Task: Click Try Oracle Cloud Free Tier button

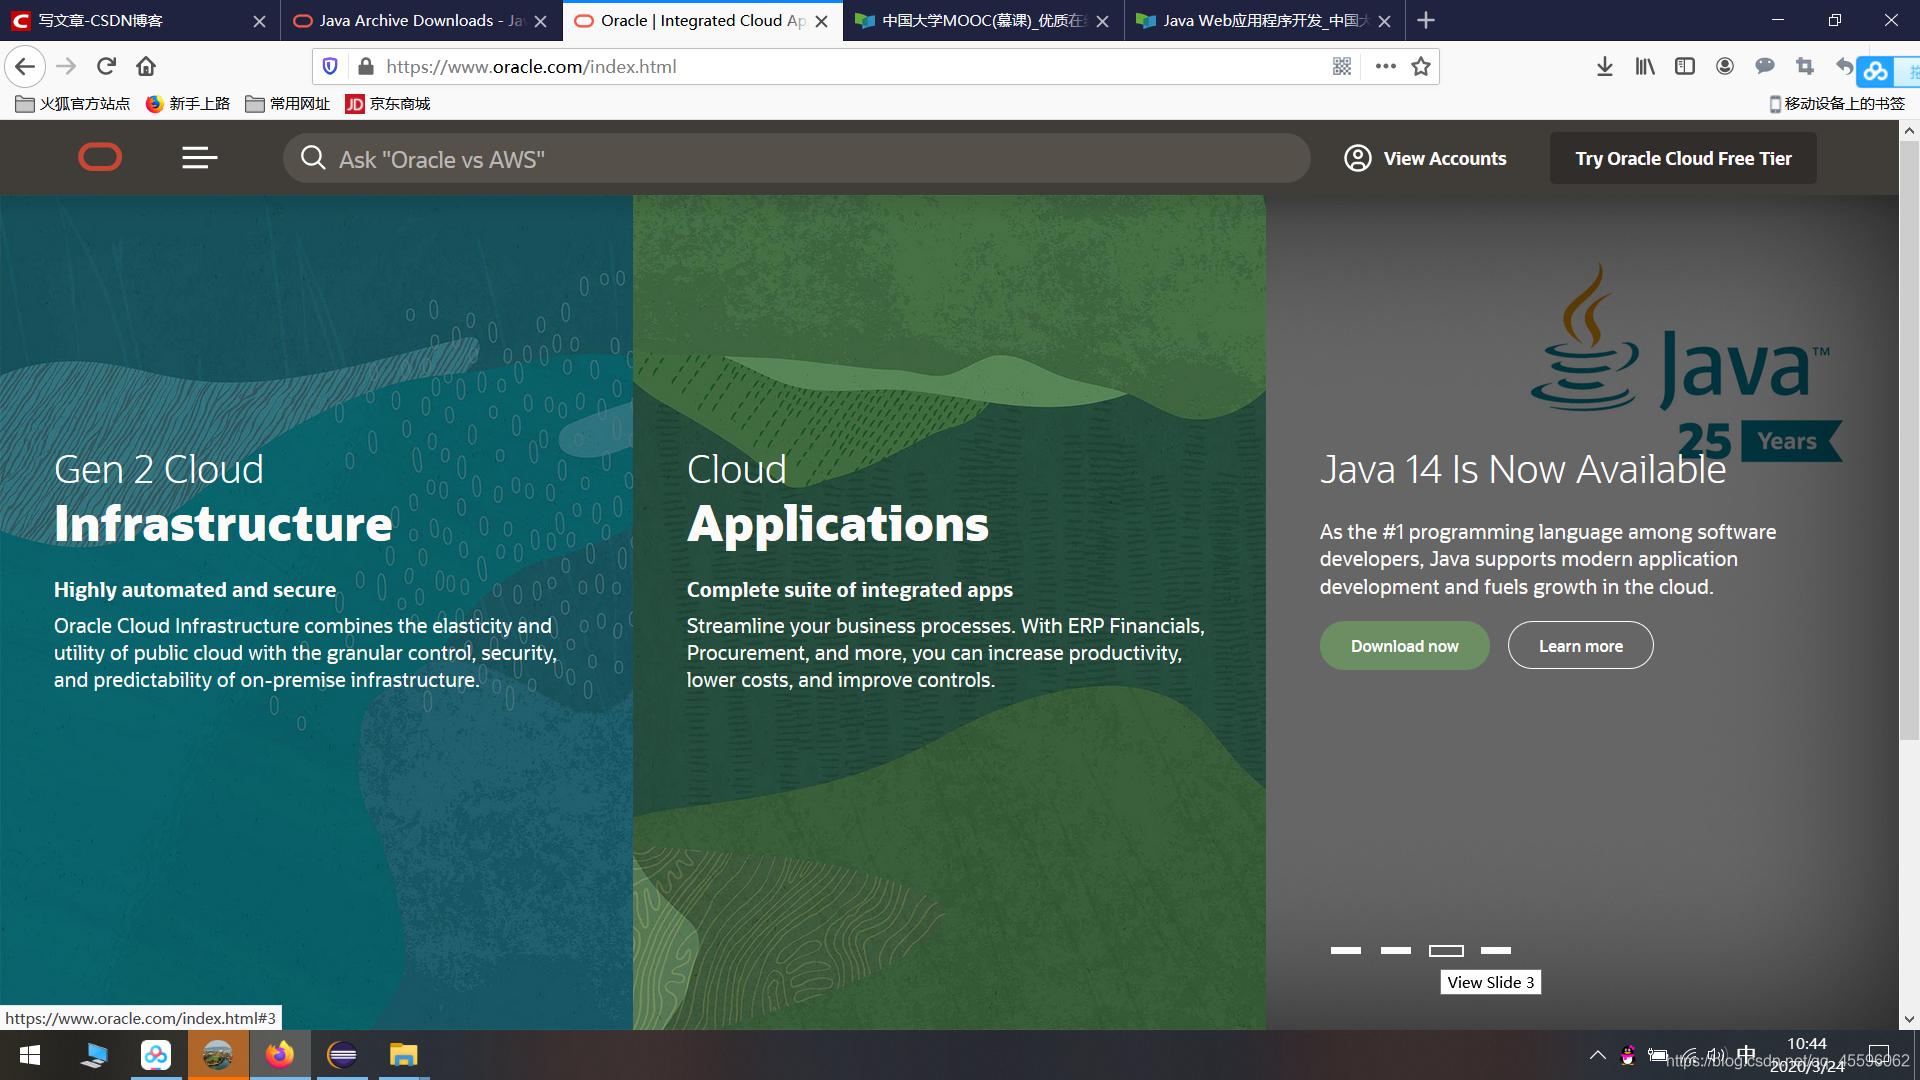Action: click(x=1683, y=158)
